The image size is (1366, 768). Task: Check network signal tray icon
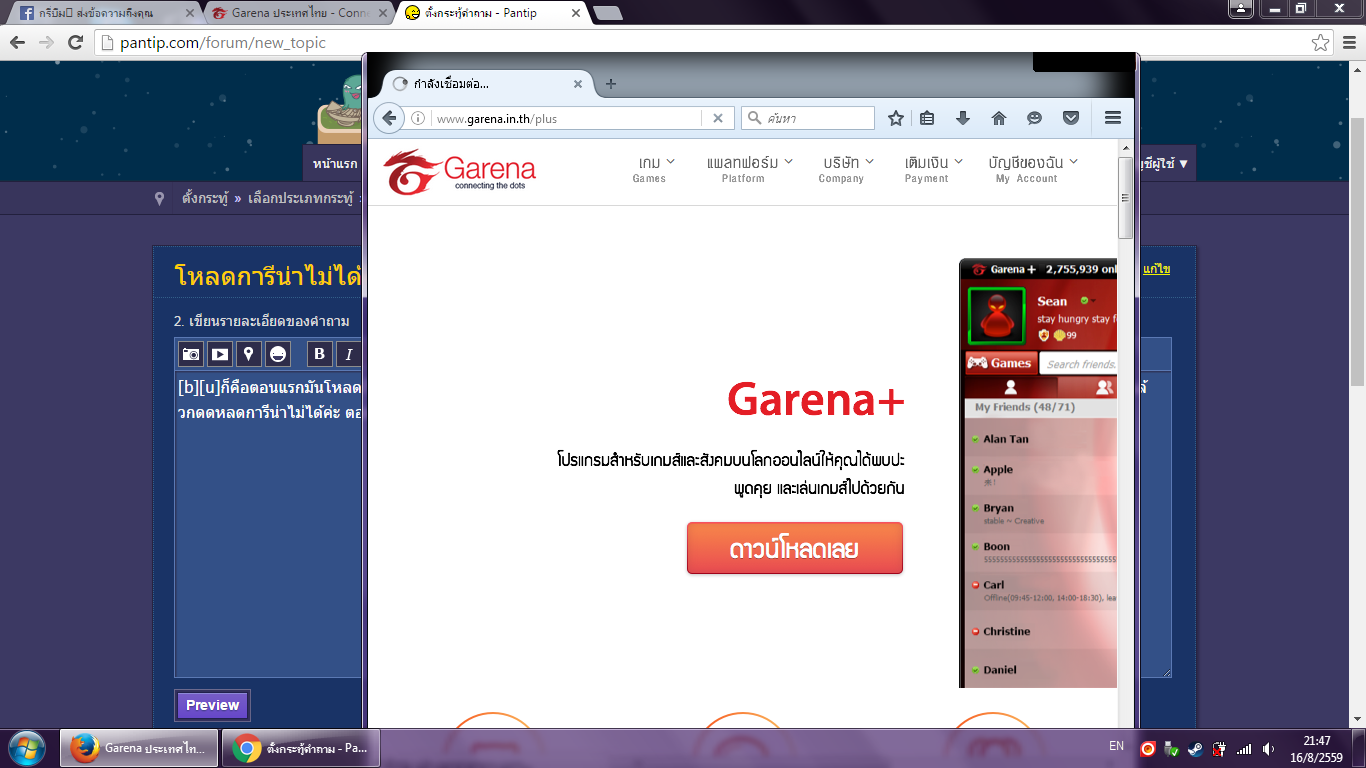[x=1244, y=748]
